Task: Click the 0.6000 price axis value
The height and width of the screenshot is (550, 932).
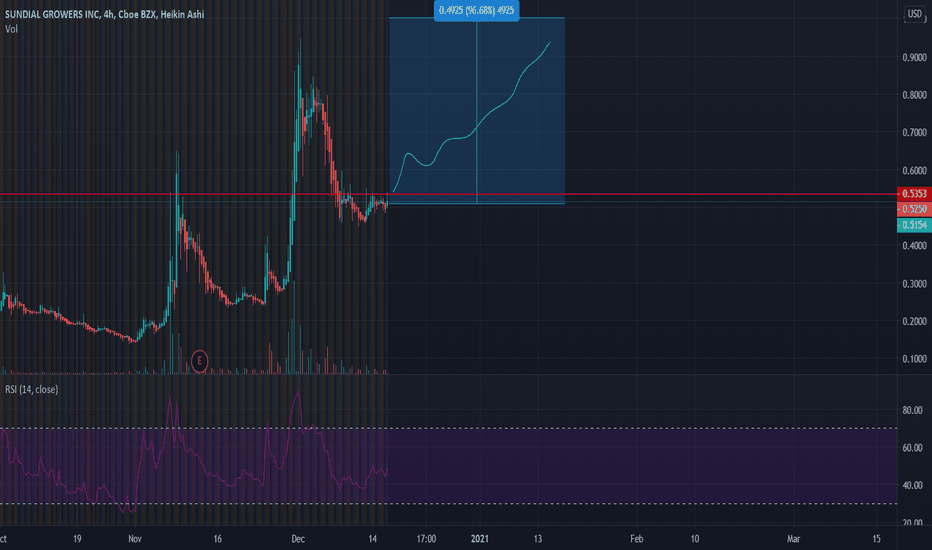Action: [x=914, y=171]
